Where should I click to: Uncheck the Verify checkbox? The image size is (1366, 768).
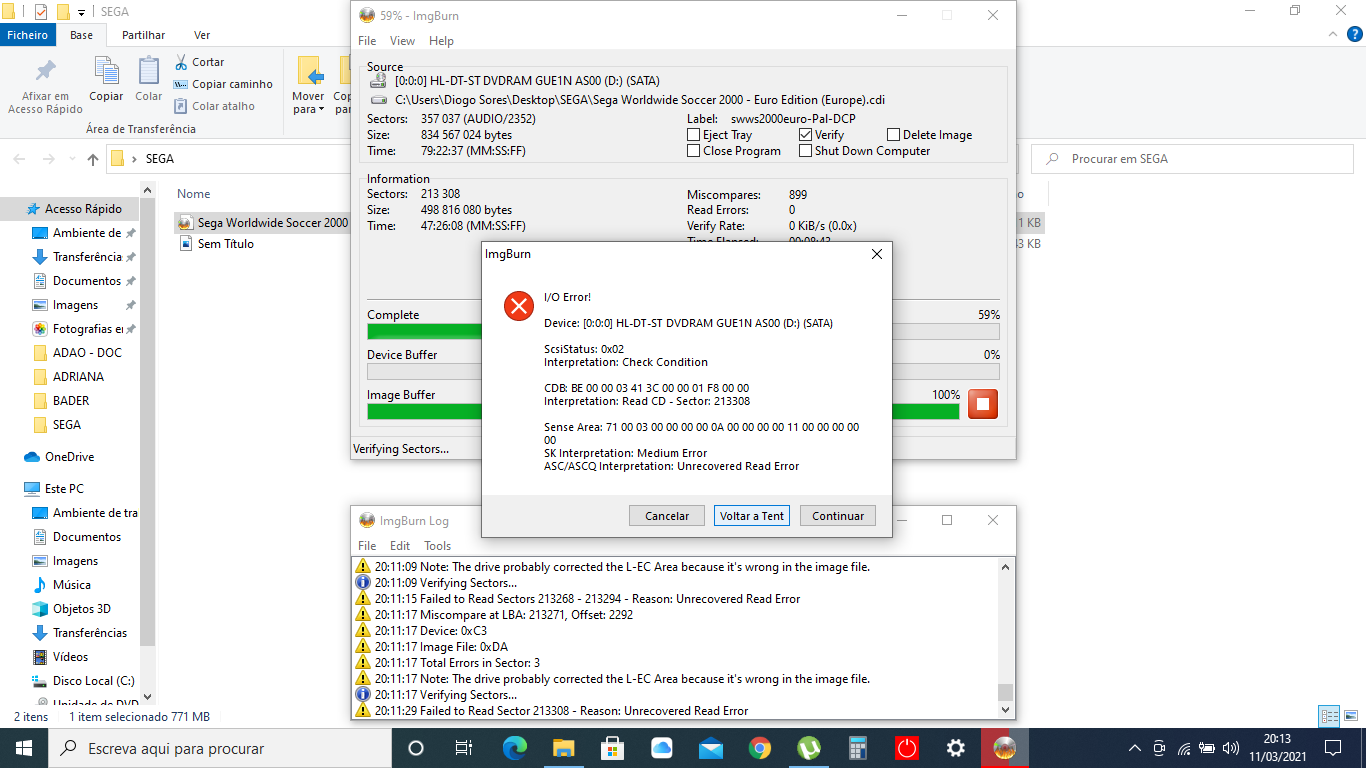[x=806, y=135]
